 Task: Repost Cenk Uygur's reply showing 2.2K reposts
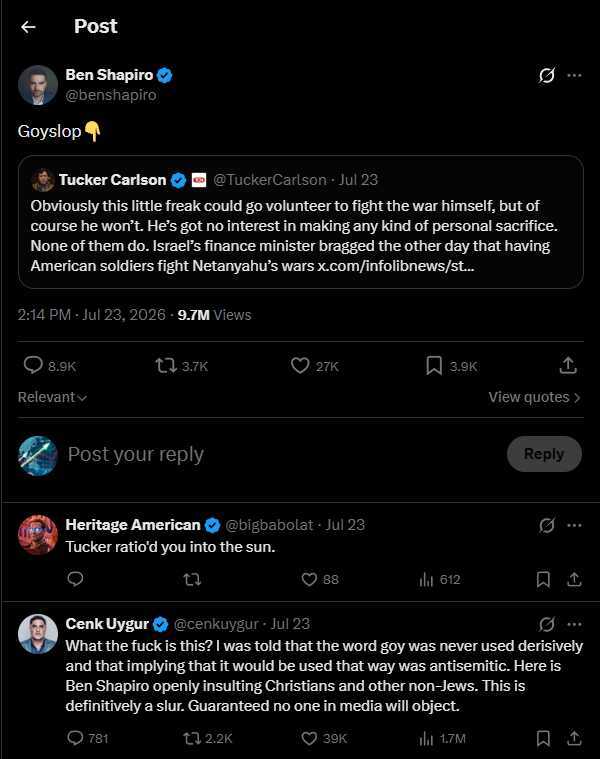192,738
